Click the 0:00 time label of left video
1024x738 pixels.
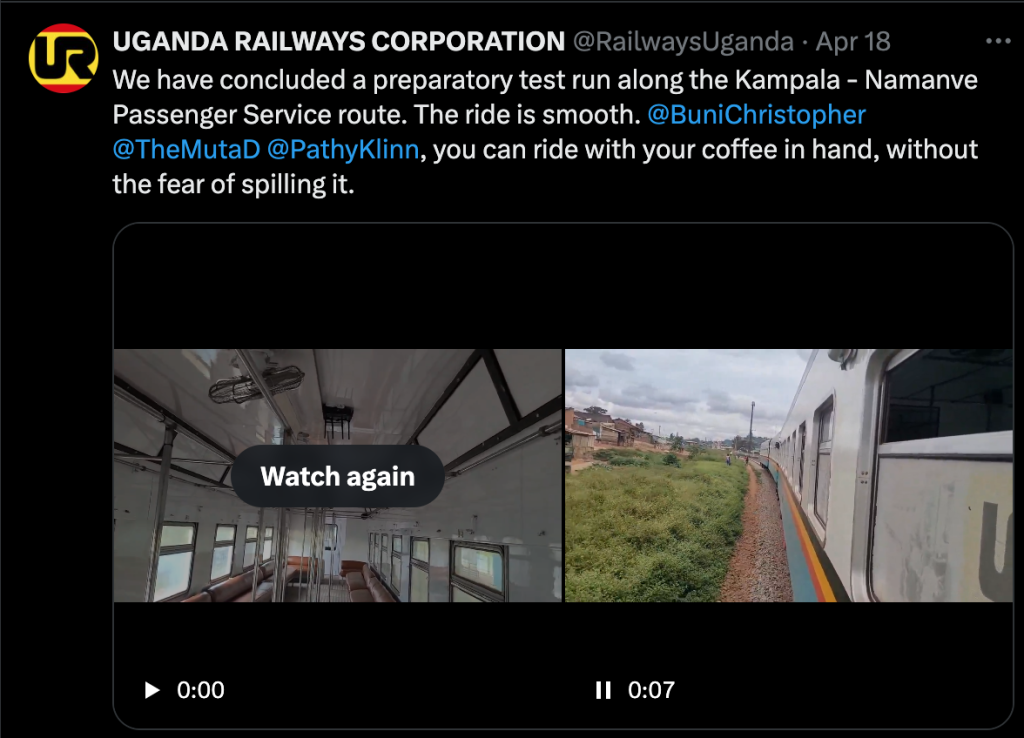(x=200, y=690)
